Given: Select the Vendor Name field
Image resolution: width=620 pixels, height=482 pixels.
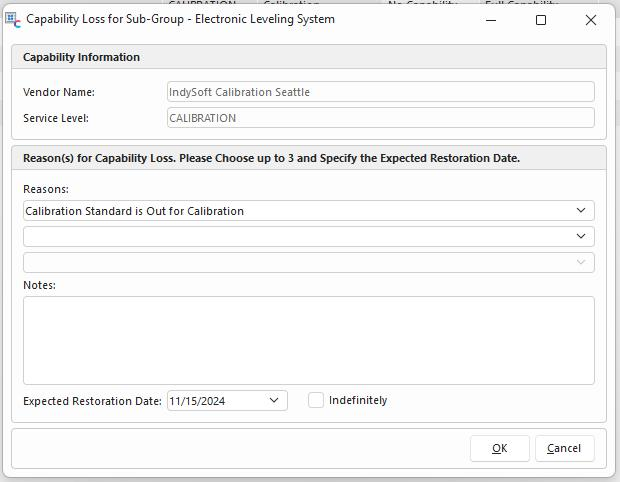Looking at the screenshot, I should click(x=380, y=92).
